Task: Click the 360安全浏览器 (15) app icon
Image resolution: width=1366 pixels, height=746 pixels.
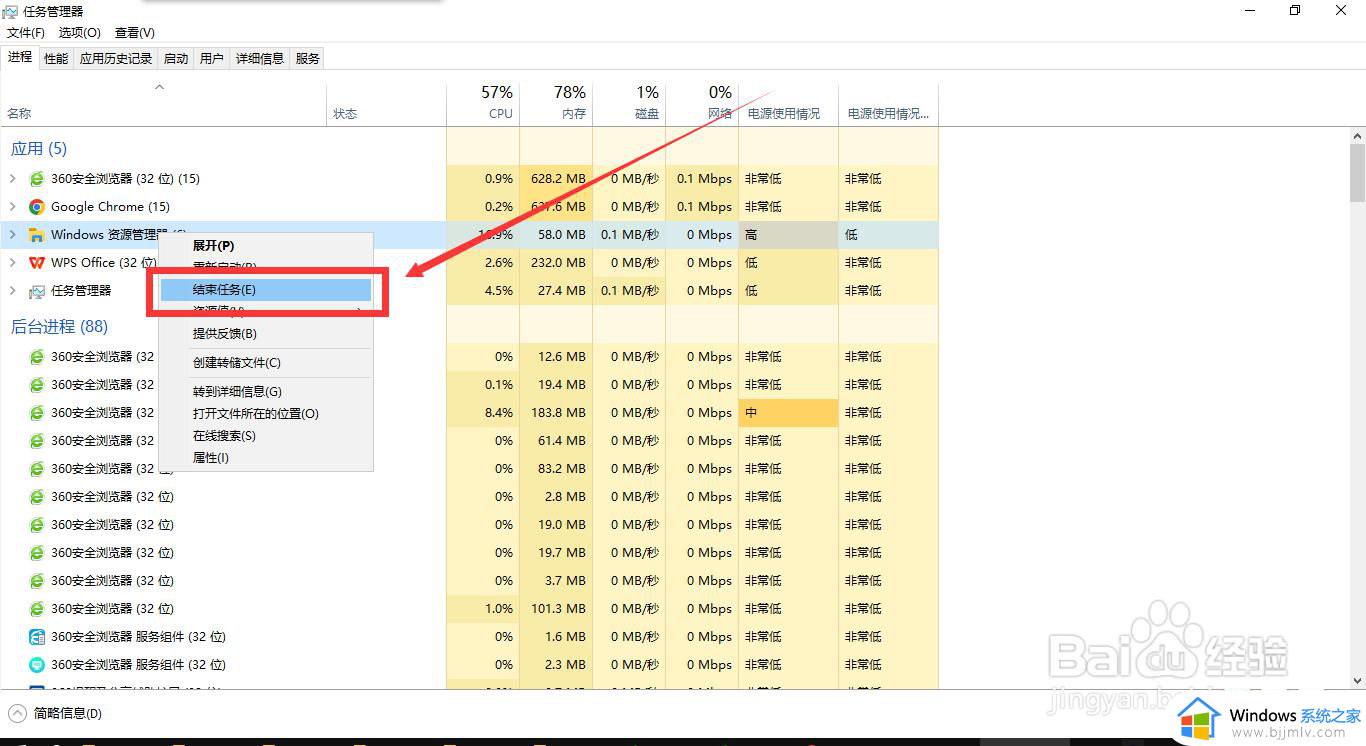Action: [x=37, y=179]
